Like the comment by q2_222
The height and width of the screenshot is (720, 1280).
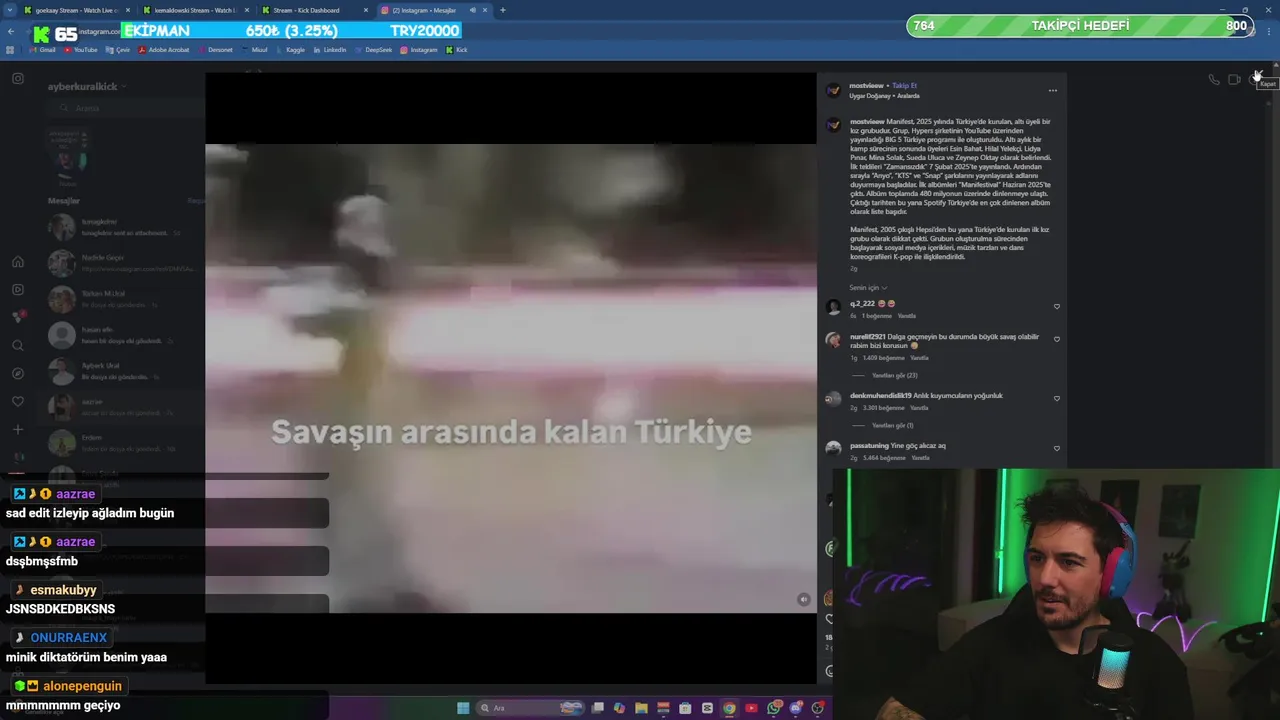(x=1057, y=307)
